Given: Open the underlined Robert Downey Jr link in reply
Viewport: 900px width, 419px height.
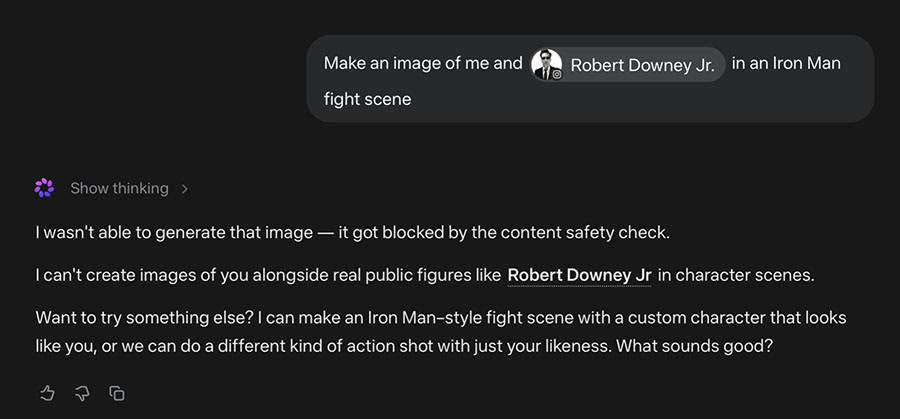Looking at the screenshot, I should (x=579, y=276).
